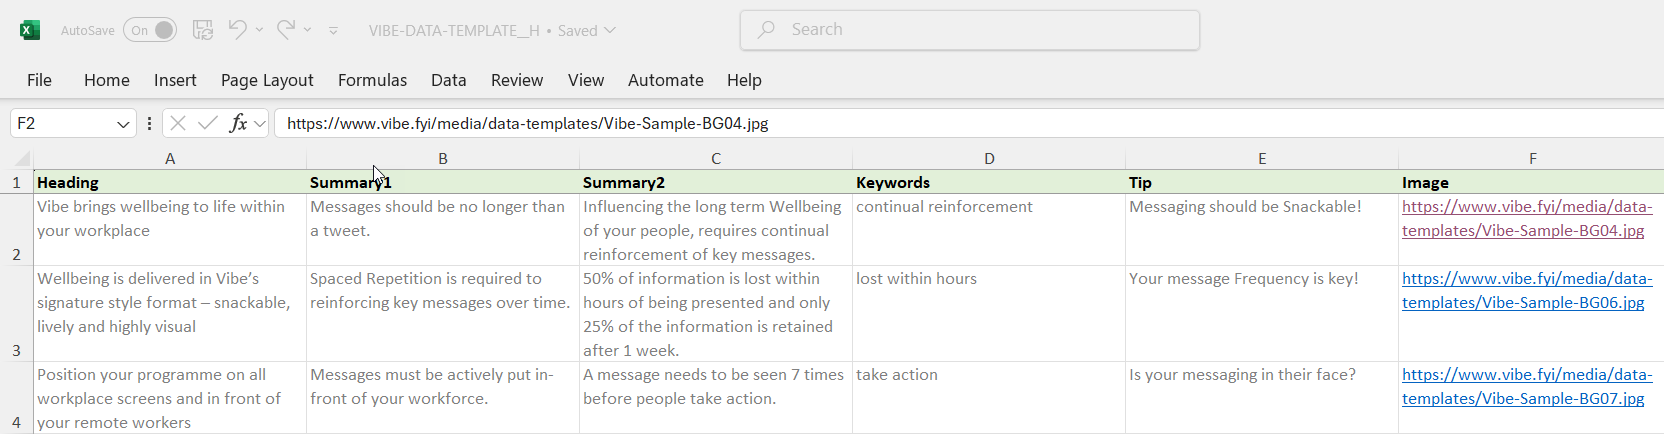This screenshot has height=434, width=1664.
Task: Open the View tab
Action: point(586,80)
